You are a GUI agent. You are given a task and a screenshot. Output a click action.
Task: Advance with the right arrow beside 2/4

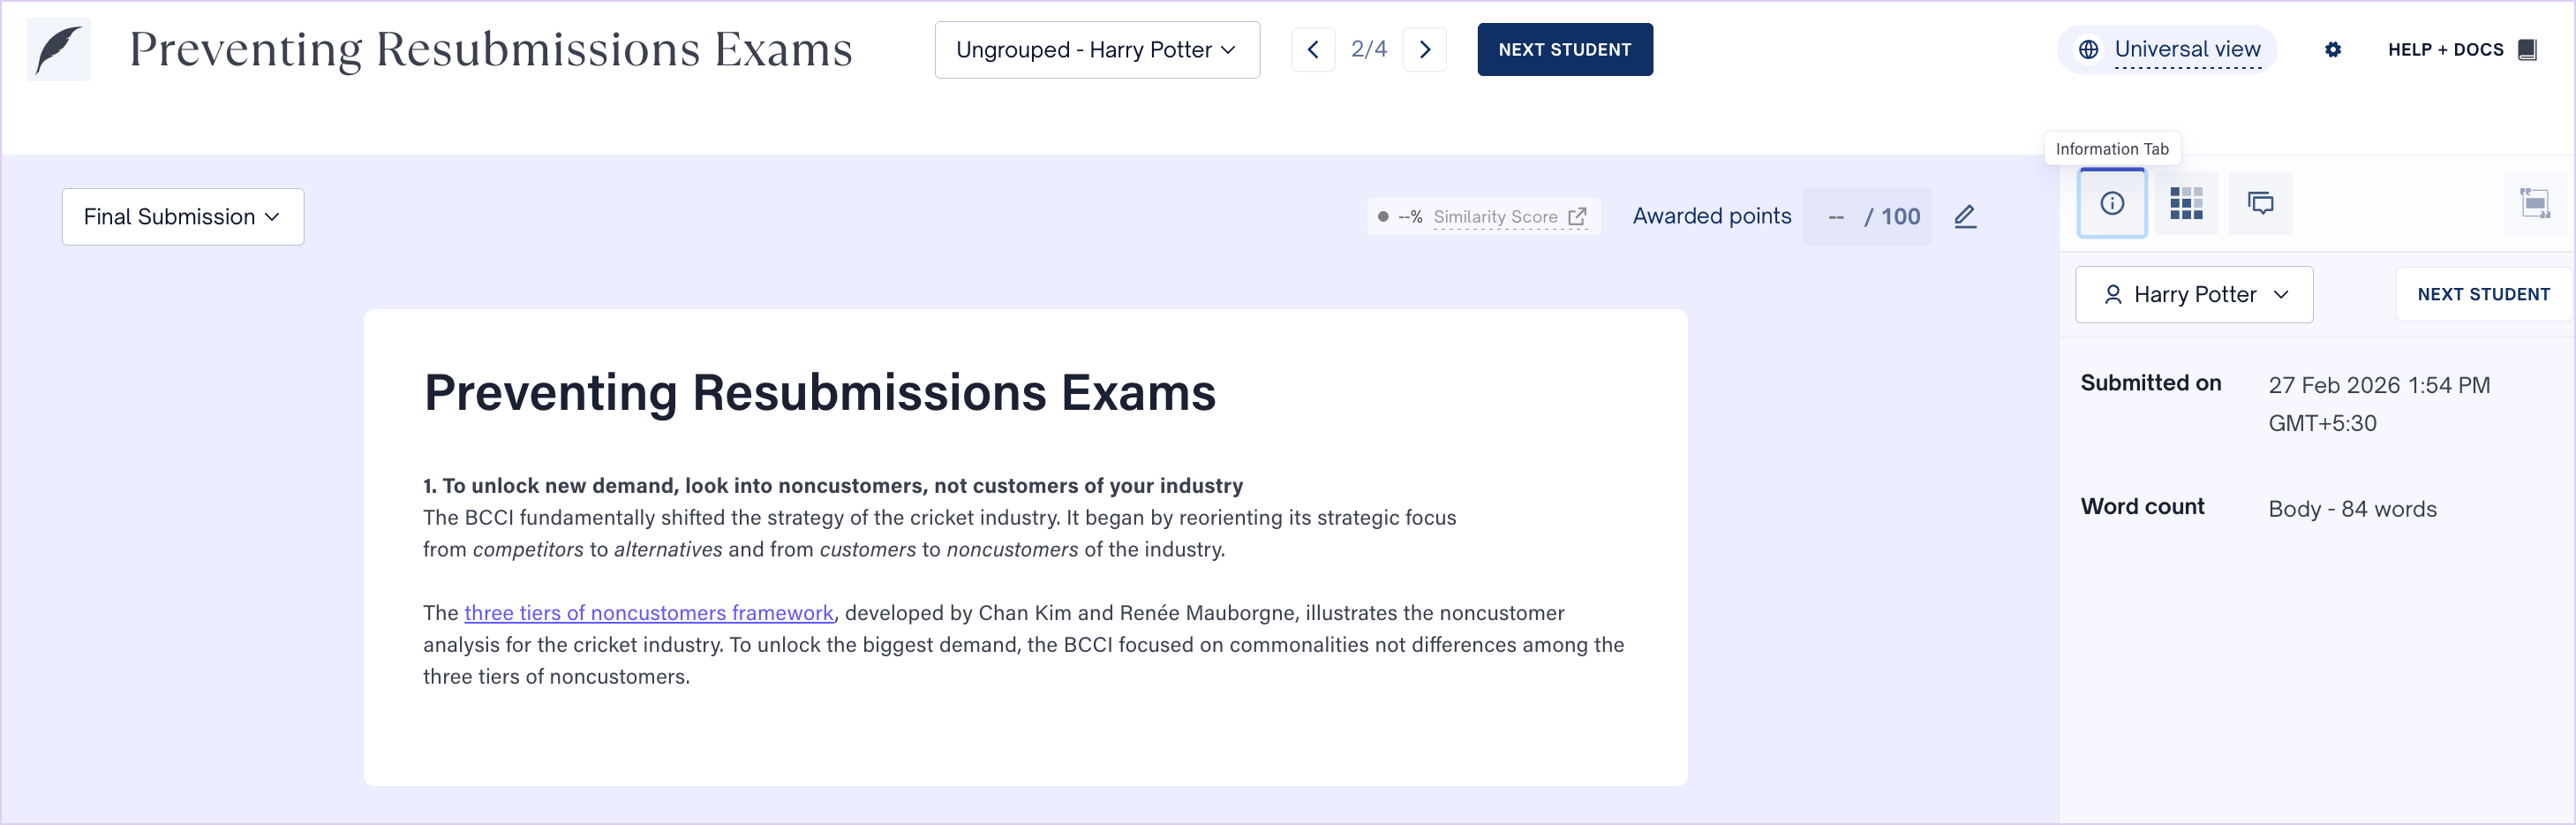(1424, 50)
